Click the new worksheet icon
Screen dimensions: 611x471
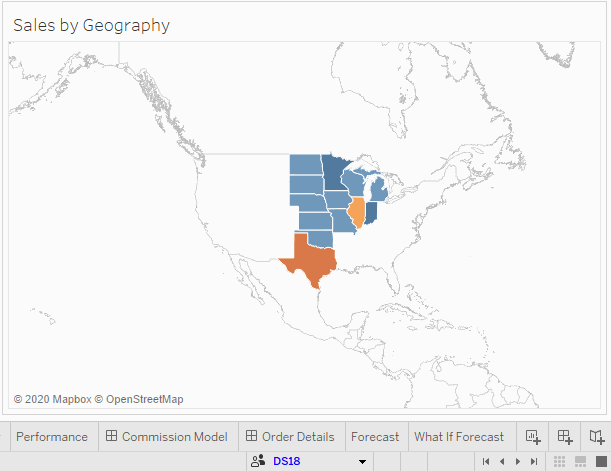coord(533,437)
